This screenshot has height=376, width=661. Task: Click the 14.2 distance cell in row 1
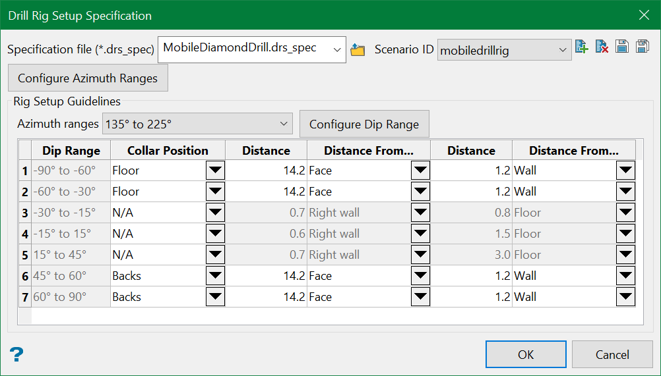click(266, 170)
